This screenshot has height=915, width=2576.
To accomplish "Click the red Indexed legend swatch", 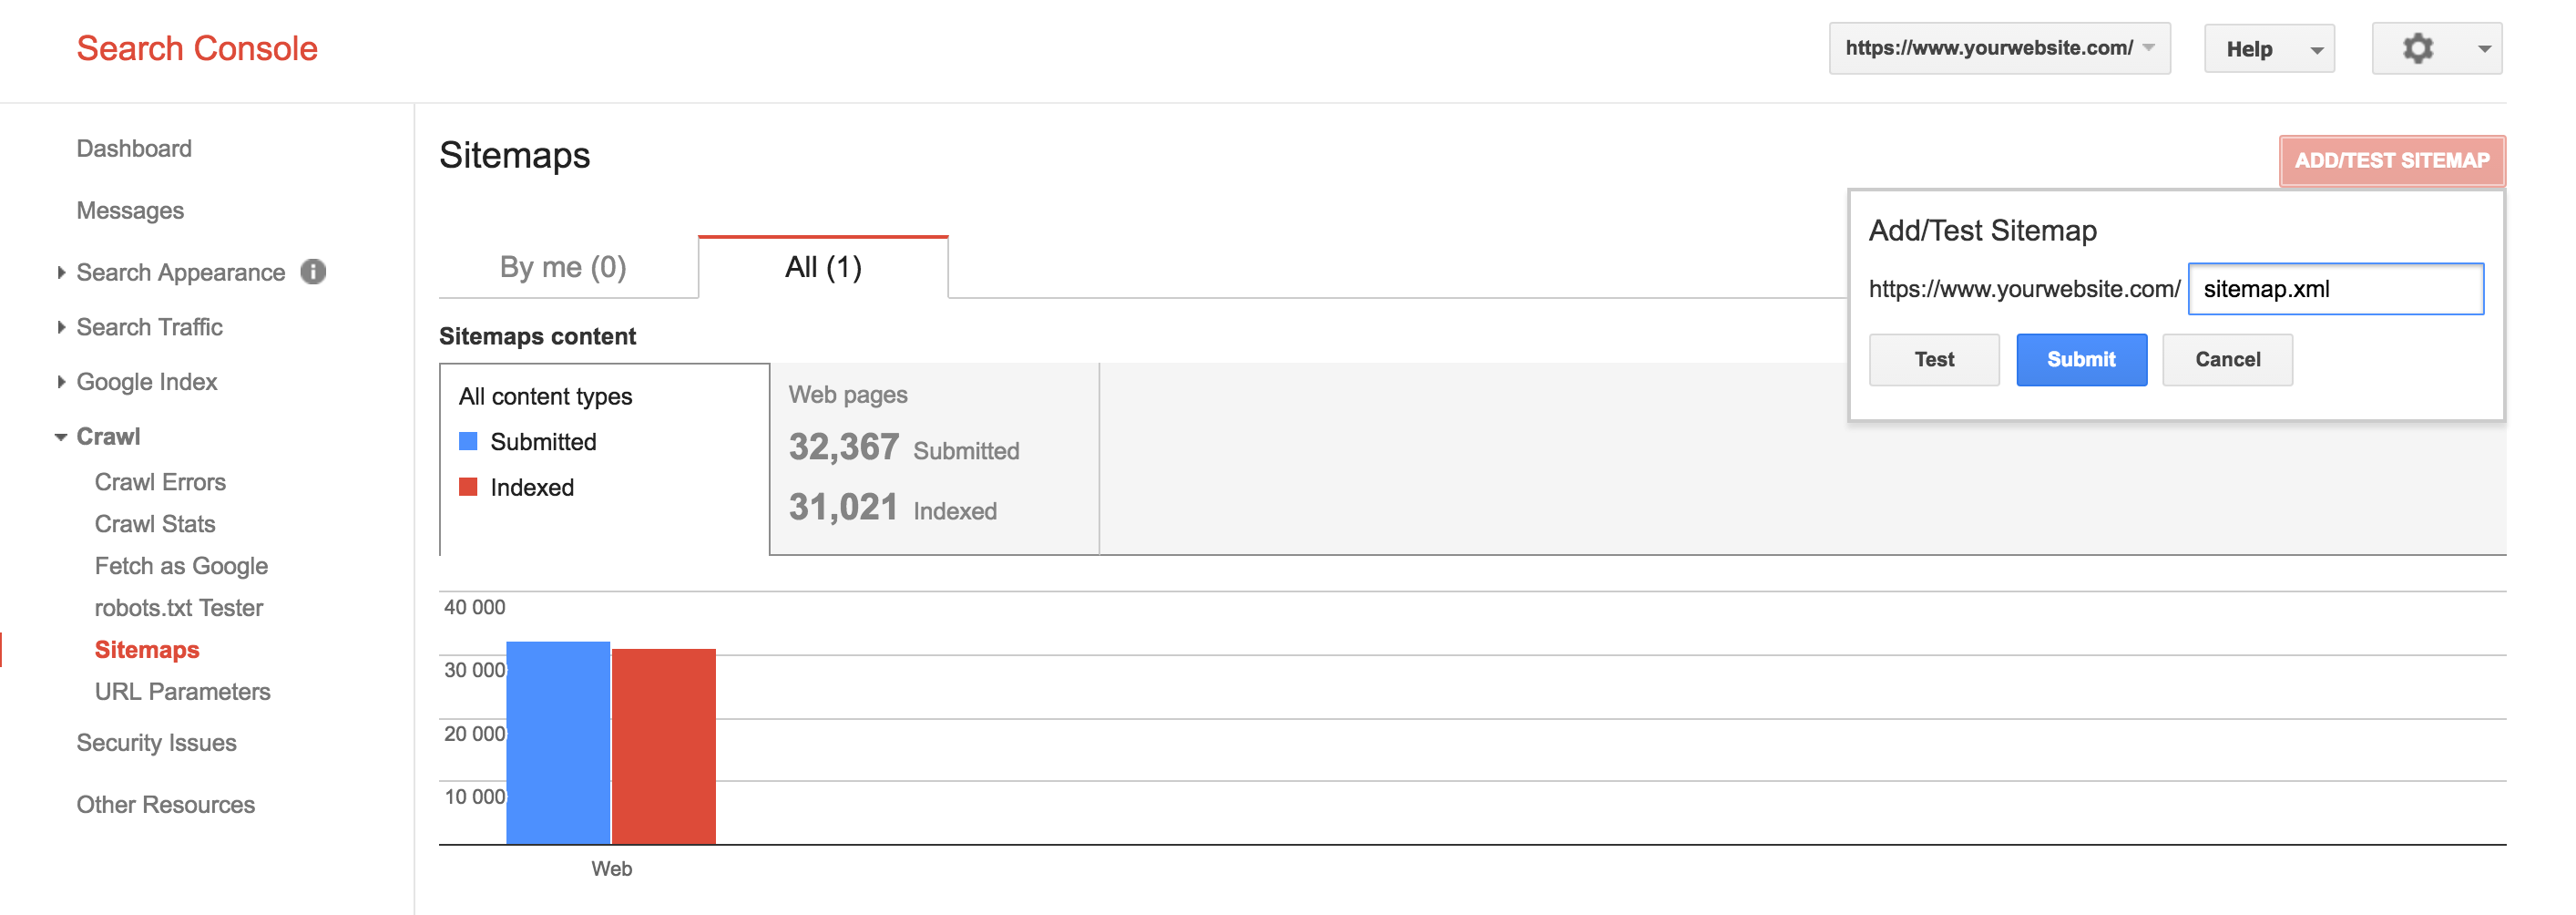I will point(468,487).
